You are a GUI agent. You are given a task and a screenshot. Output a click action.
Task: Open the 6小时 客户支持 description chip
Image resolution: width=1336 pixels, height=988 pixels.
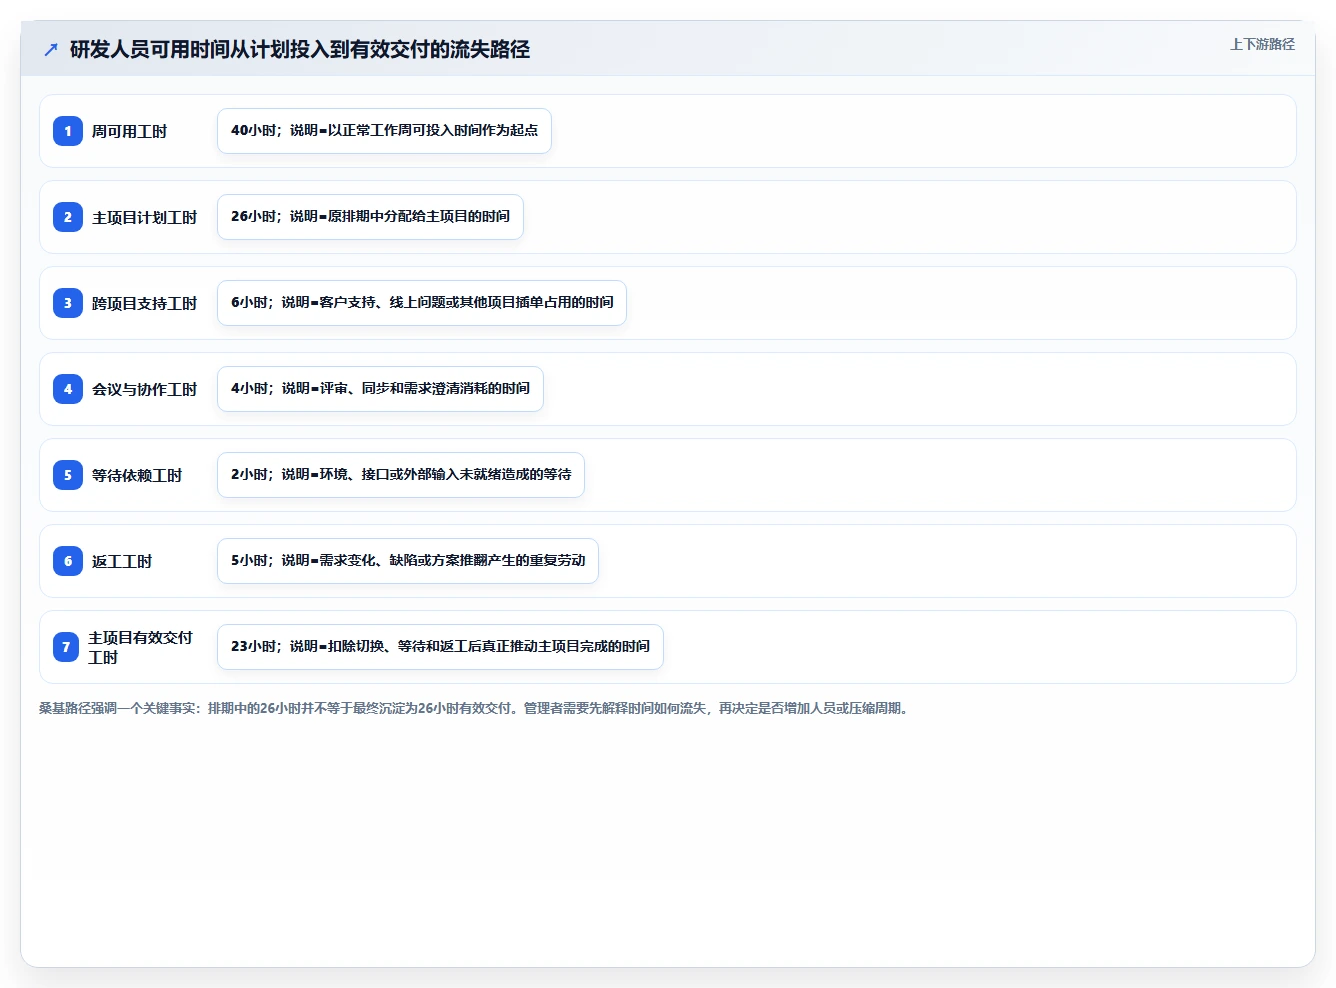pyautogui.click(x=422, y=303)
